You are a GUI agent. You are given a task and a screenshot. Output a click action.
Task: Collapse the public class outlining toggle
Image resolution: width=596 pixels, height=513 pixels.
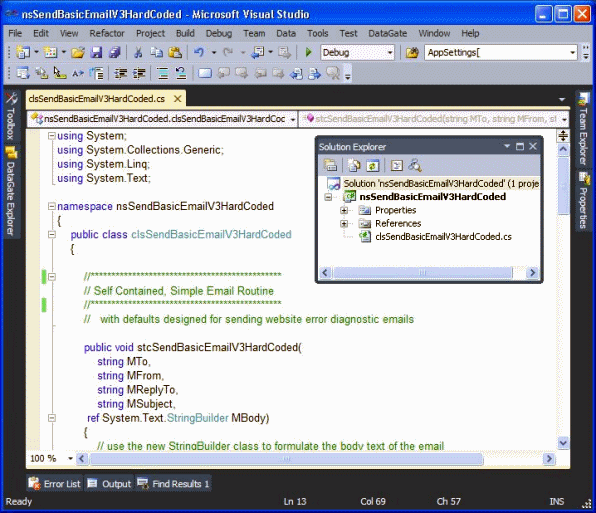(52, 234)
